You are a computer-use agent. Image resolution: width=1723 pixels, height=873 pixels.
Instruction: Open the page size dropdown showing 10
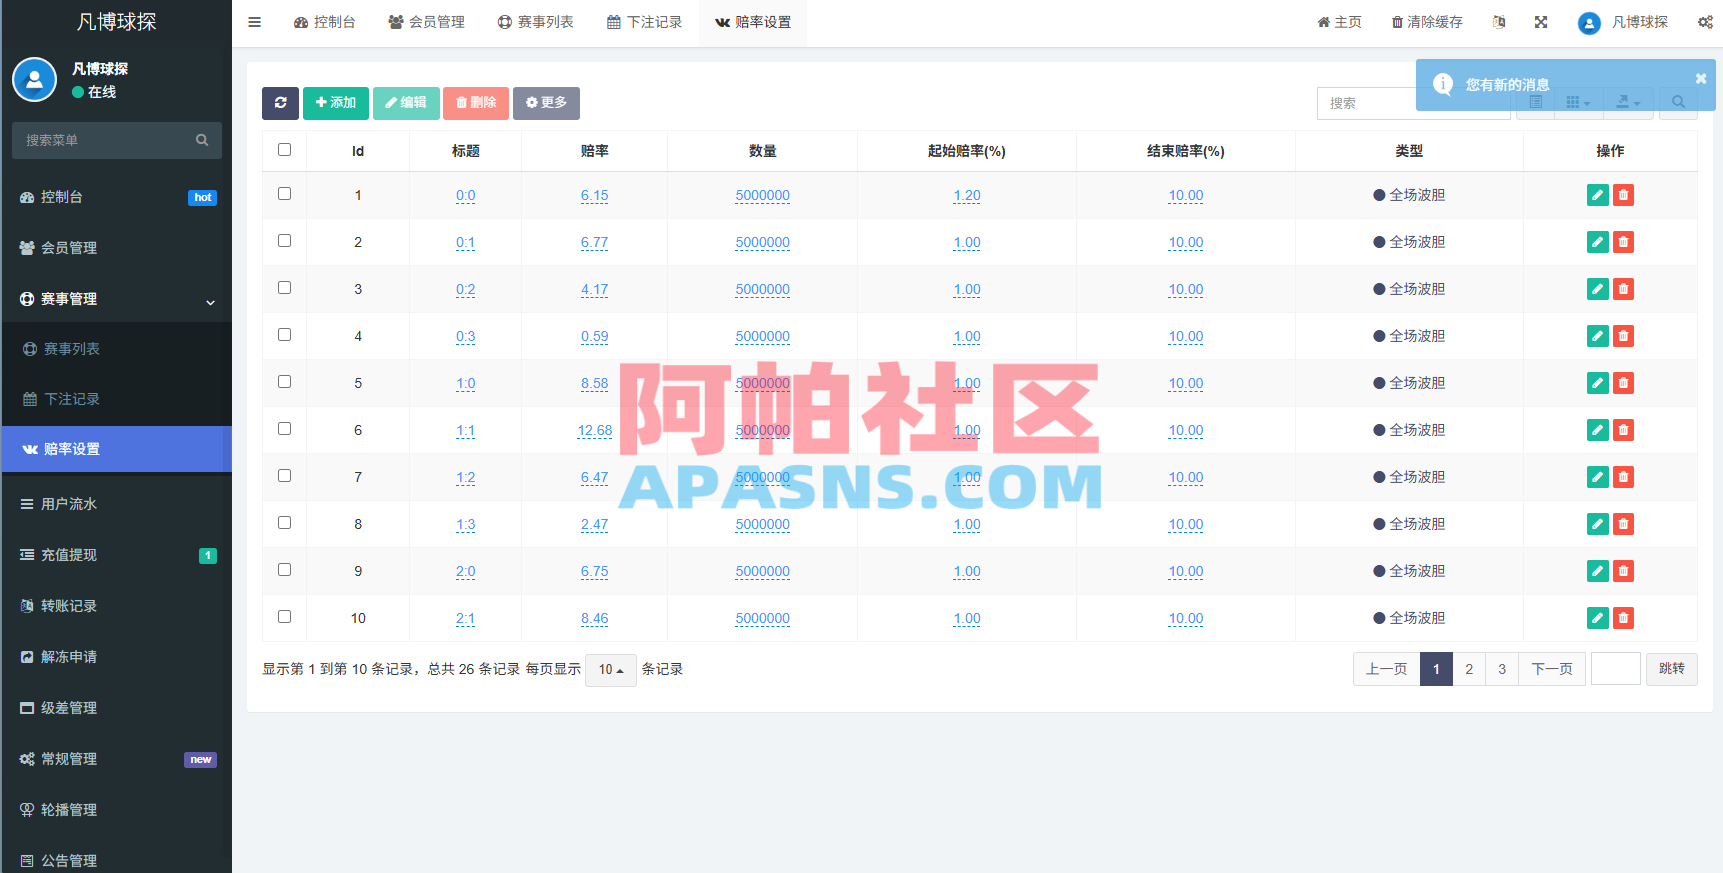(610, 670)
